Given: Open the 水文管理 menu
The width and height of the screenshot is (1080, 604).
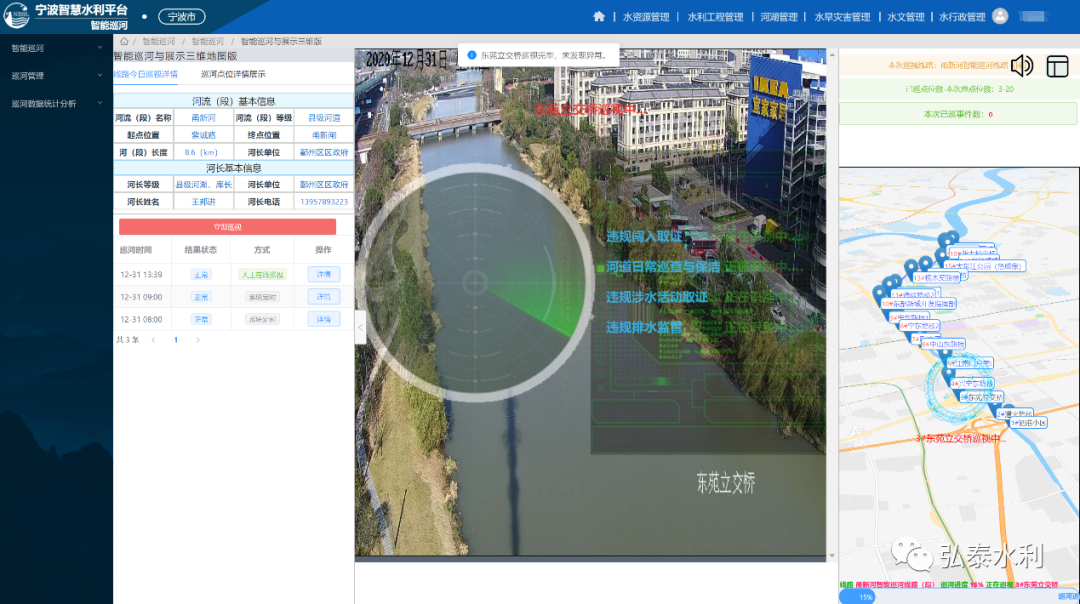Looking at the screenshot, I should pos(905,17).
